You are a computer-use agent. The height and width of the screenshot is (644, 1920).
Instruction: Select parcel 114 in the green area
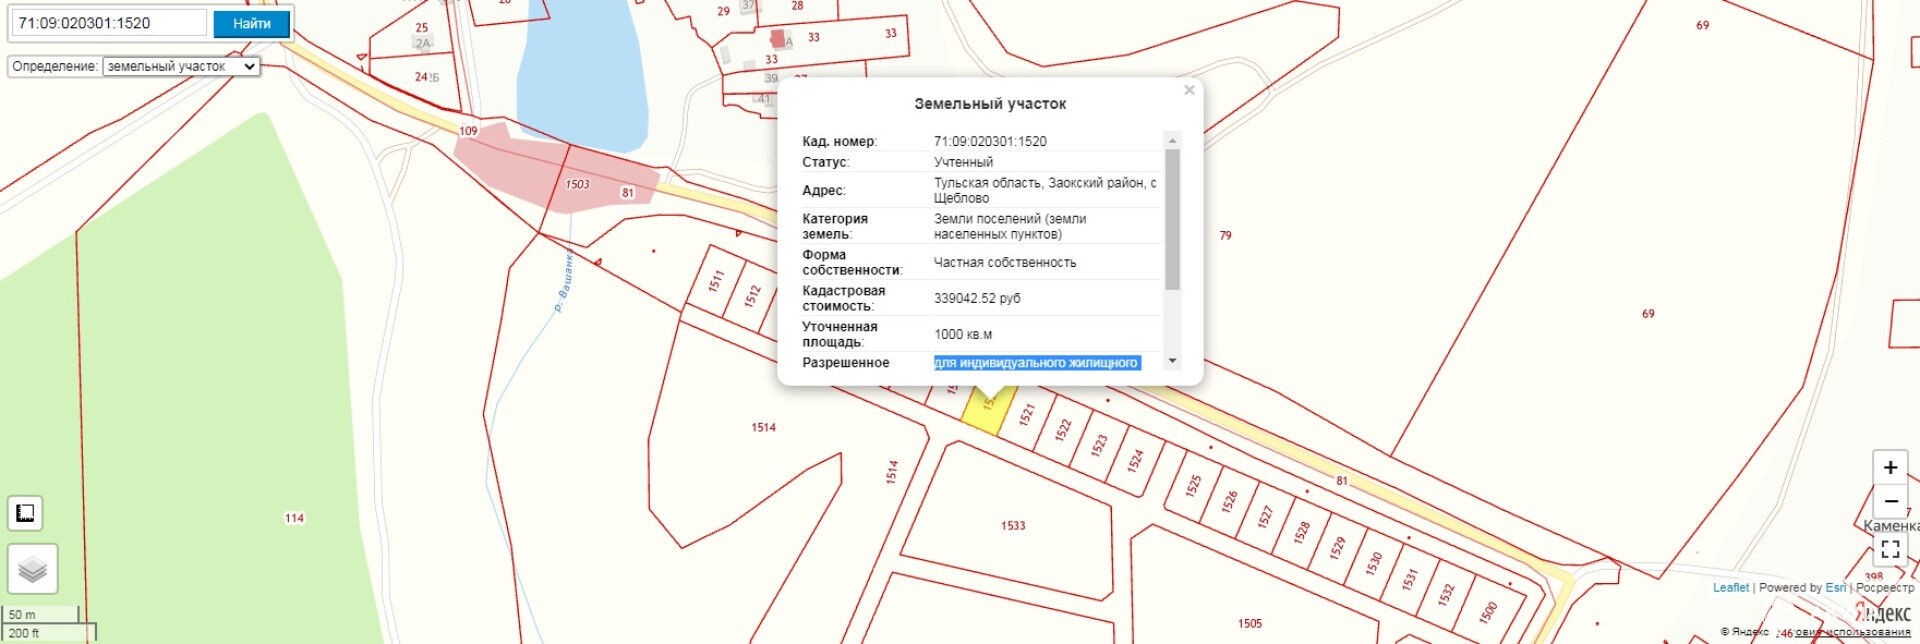click(x=294, y=518)
